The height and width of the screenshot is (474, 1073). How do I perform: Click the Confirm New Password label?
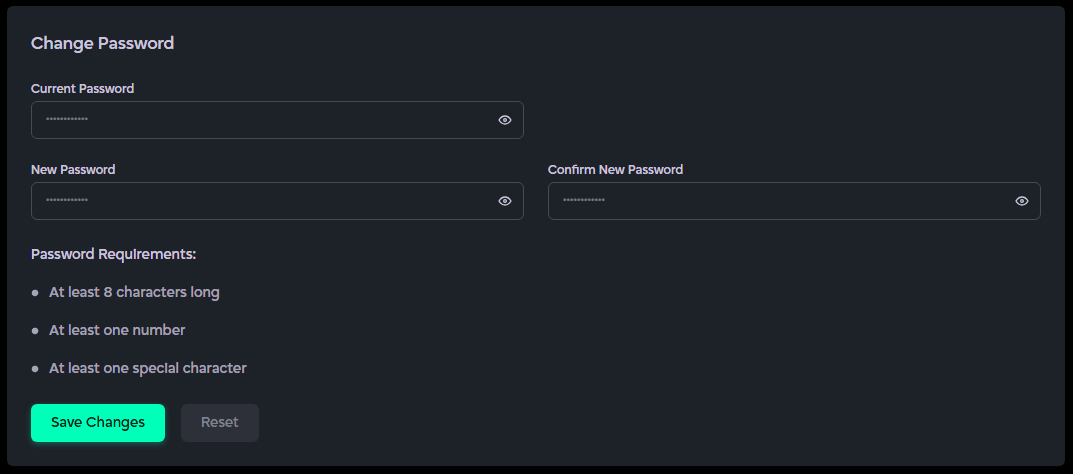615,170
